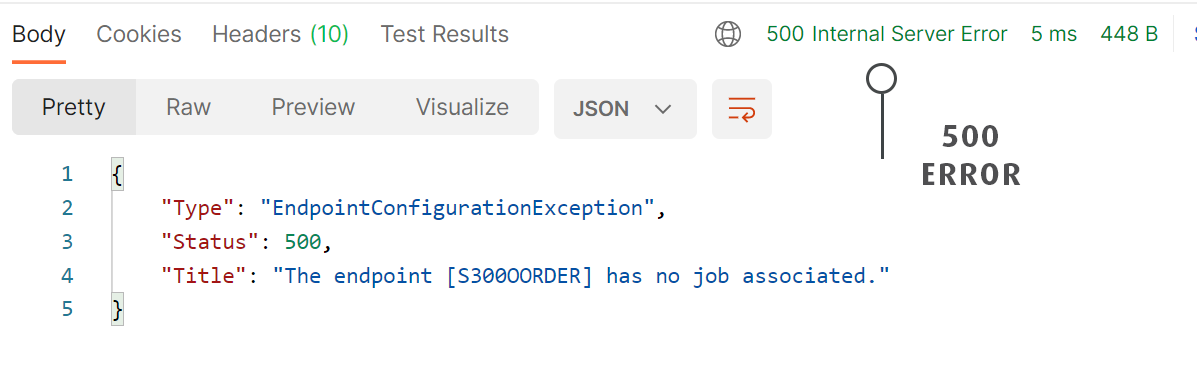Select the Preview view mode
Viewport: 1197px width, 371px height.
[x=313, y=107]
